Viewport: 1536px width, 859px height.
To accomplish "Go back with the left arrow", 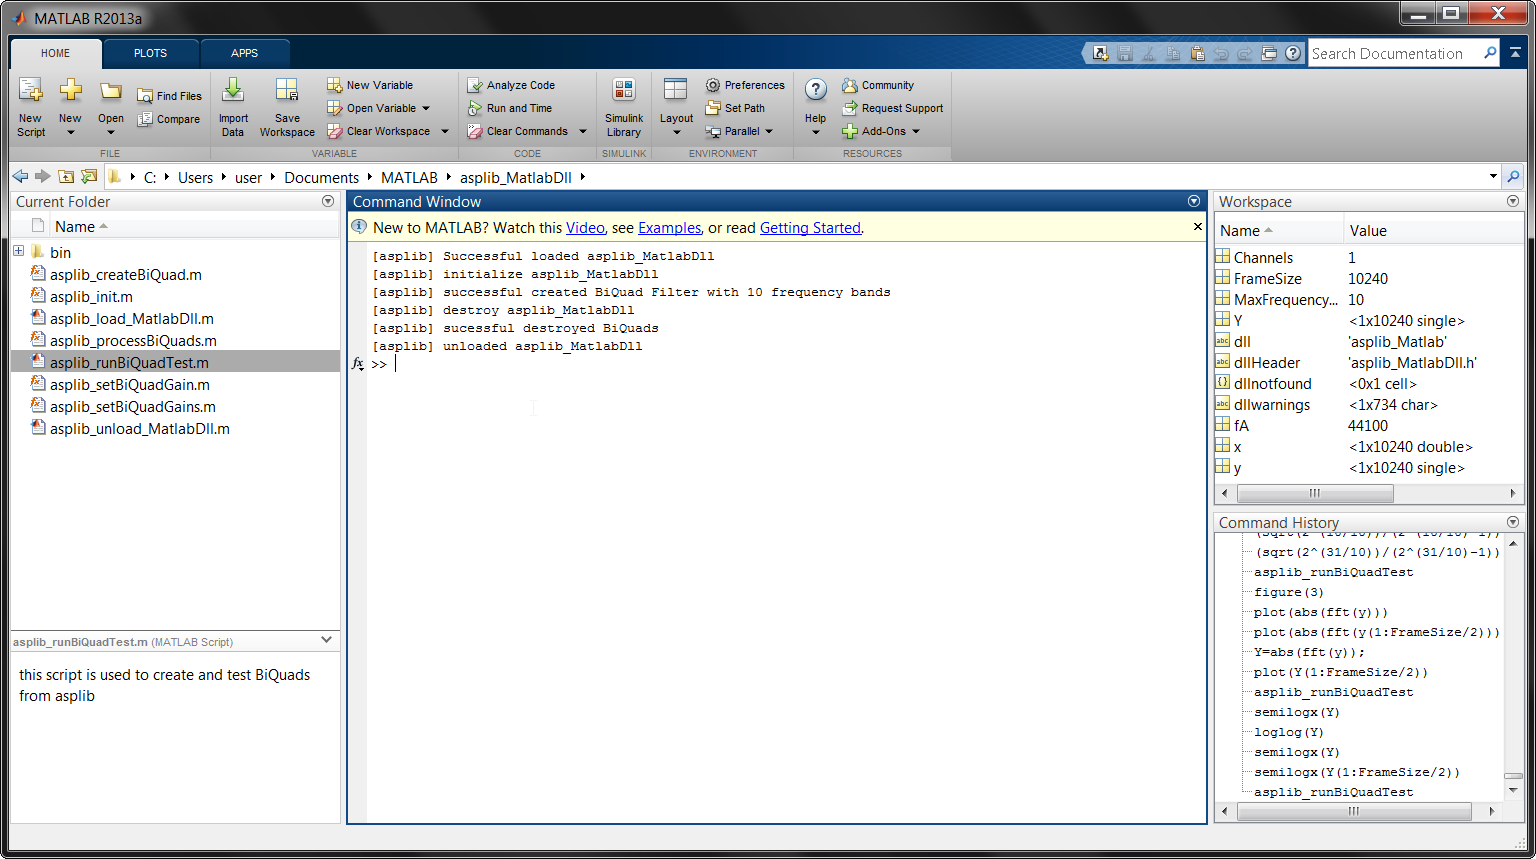I will tap(20, 177).
